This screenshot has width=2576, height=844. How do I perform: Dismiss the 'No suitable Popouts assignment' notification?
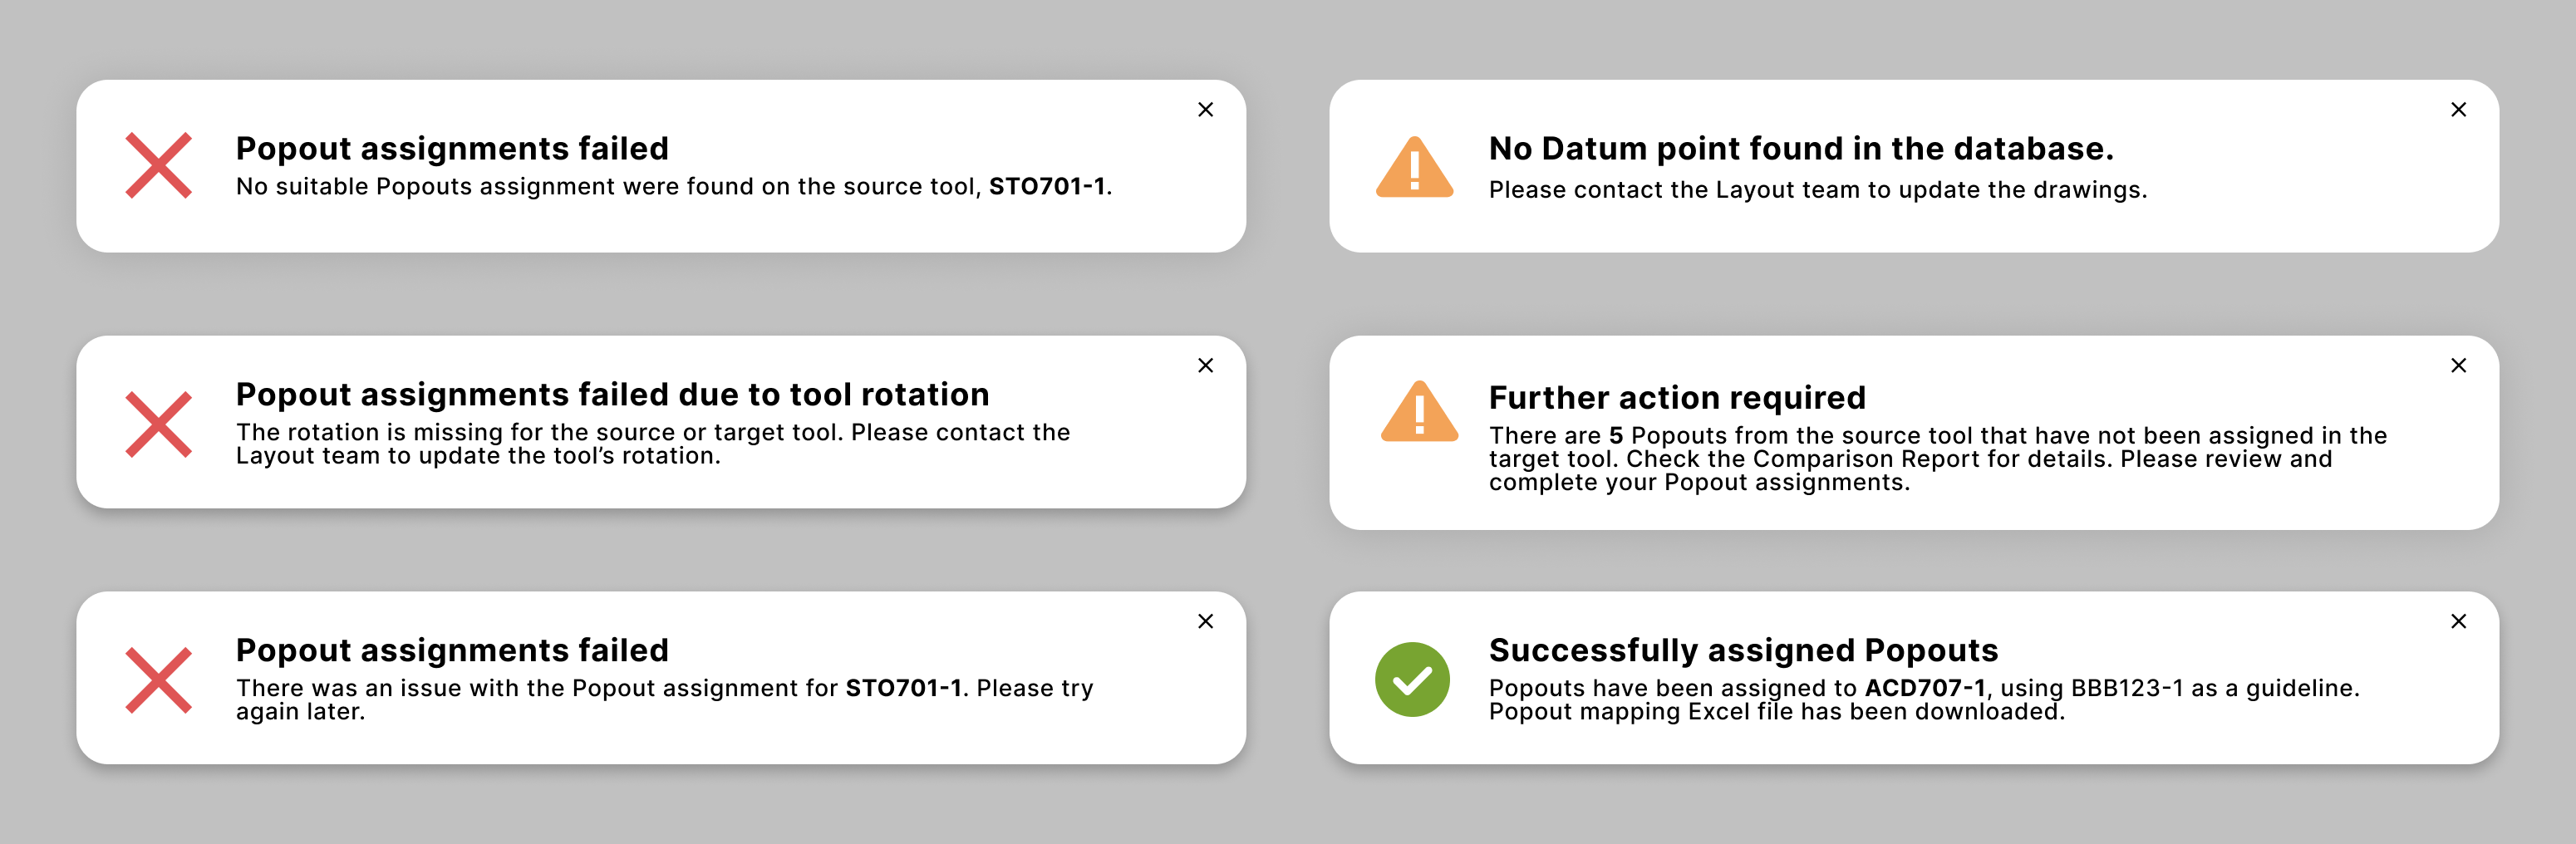pos(1205,110)
